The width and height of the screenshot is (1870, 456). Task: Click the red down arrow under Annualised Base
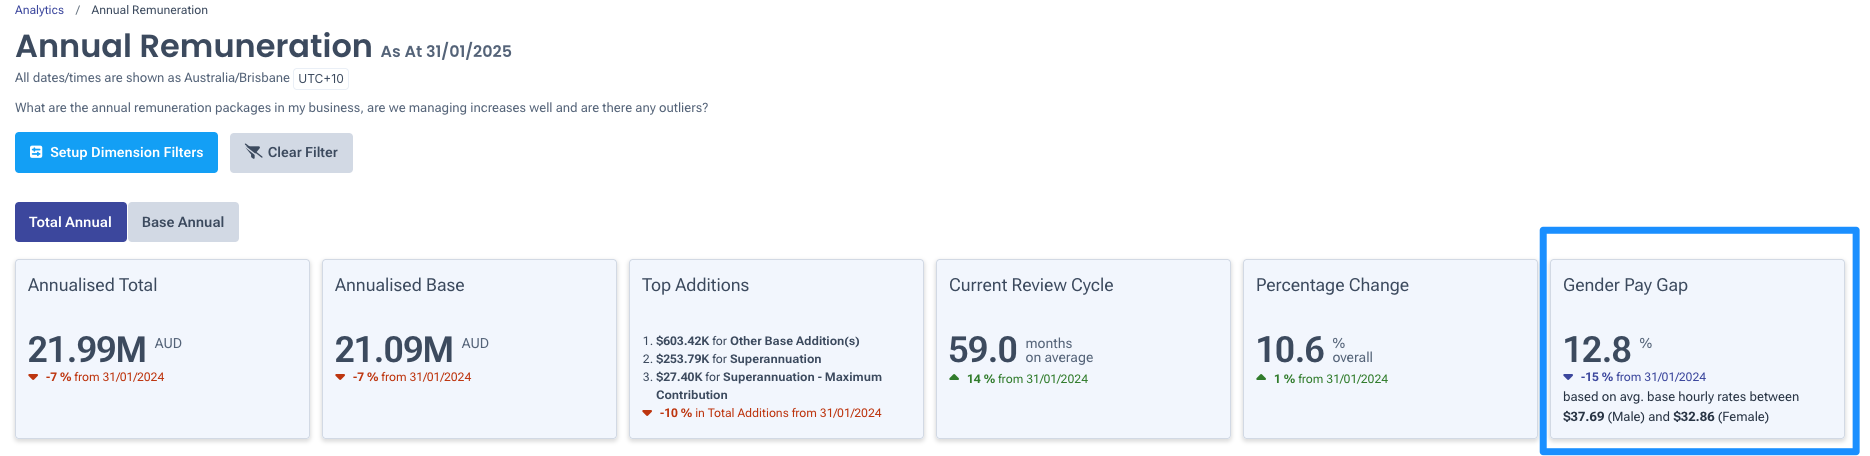(340, 377)
